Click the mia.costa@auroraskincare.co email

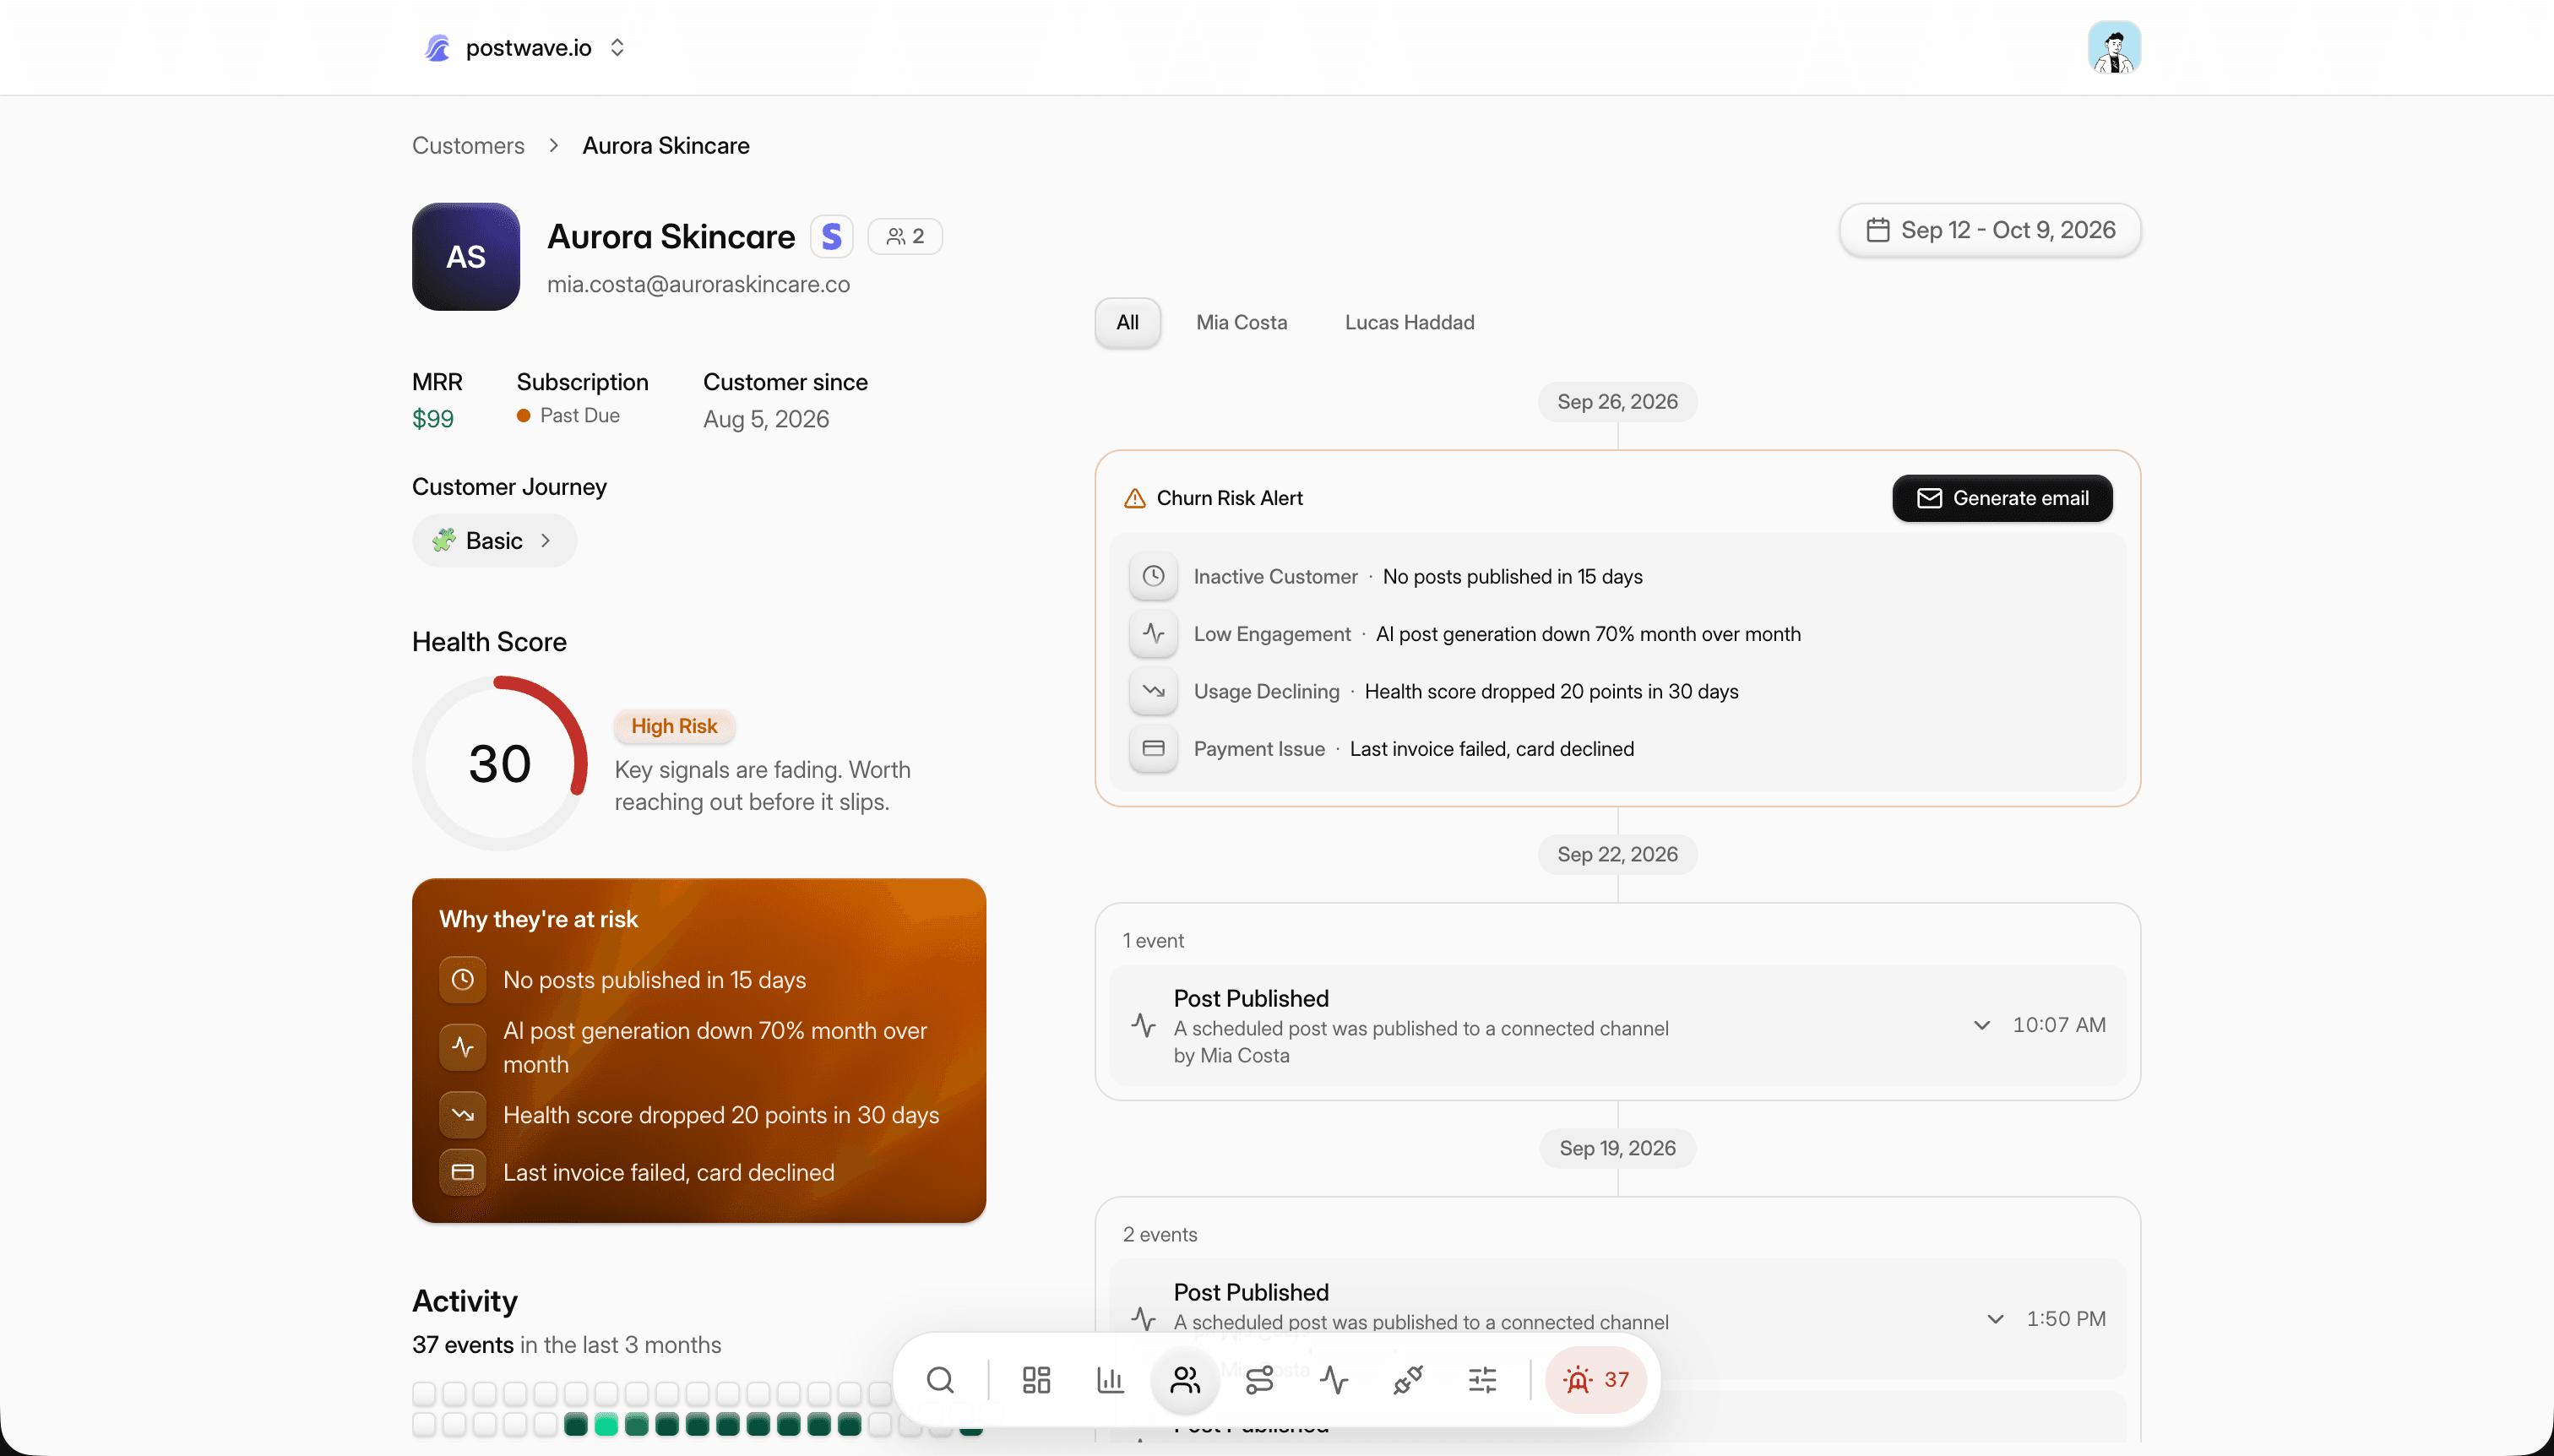(x=698, y=284)
